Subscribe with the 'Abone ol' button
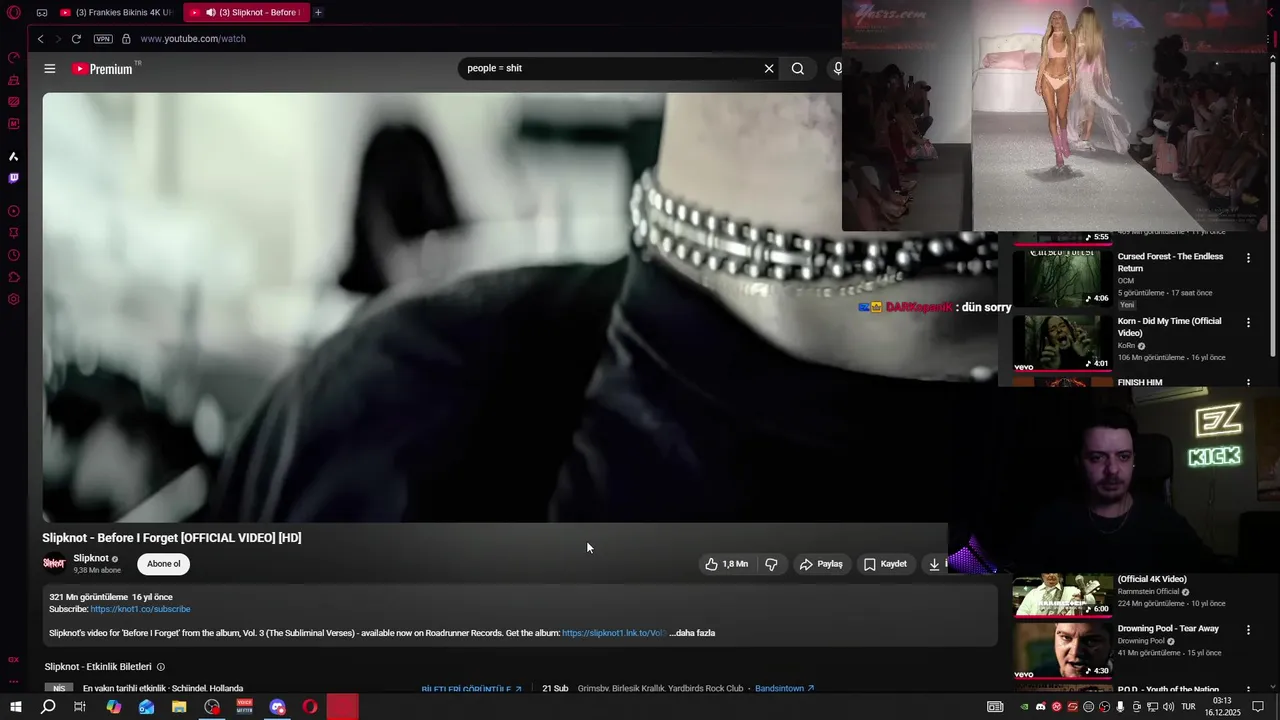Screen dimensions: 1280x720 [x=164, y=564]
